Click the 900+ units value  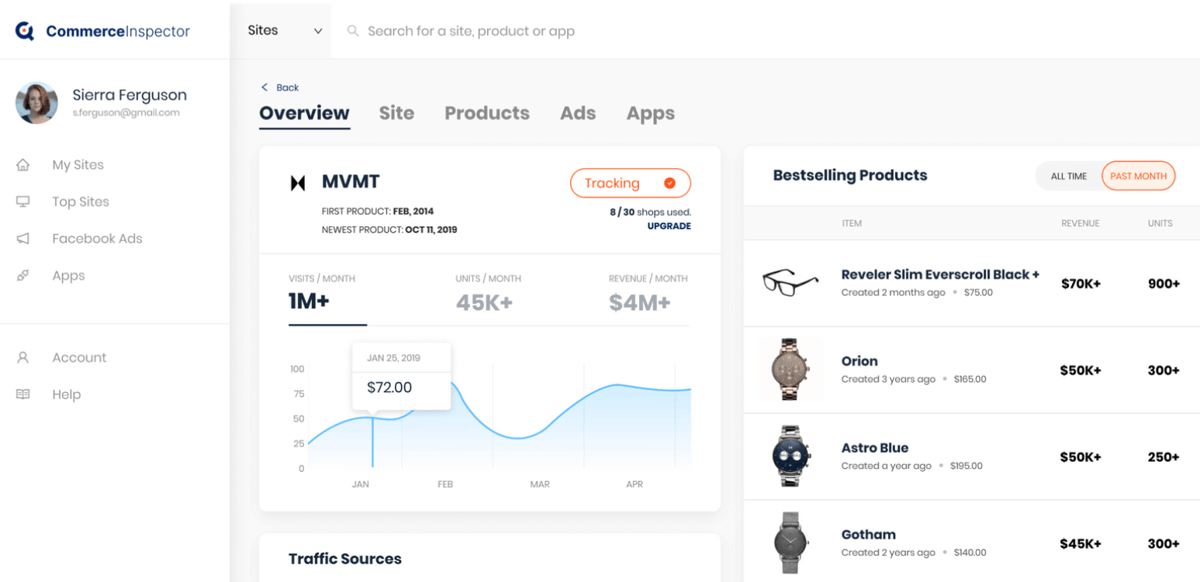(1164, 284)
